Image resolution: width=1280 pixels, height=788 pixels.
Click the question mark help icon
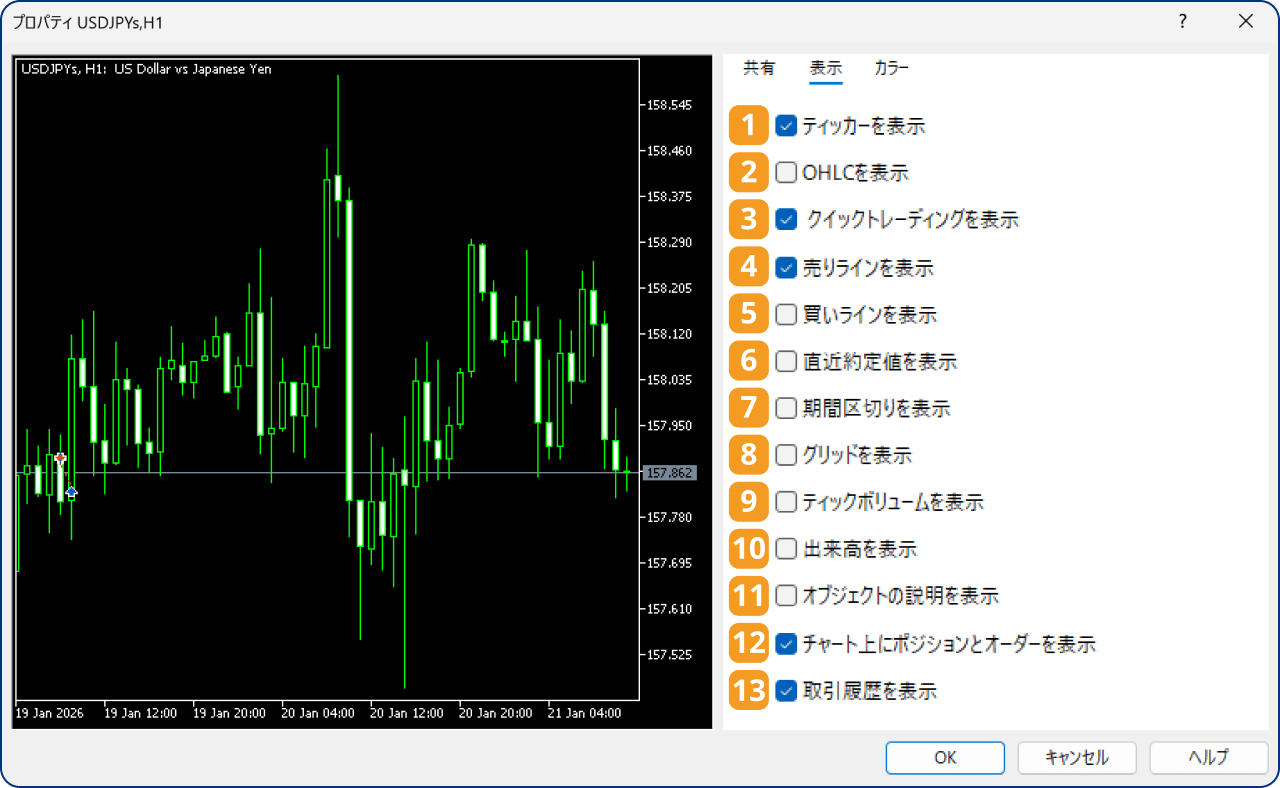1182,21
